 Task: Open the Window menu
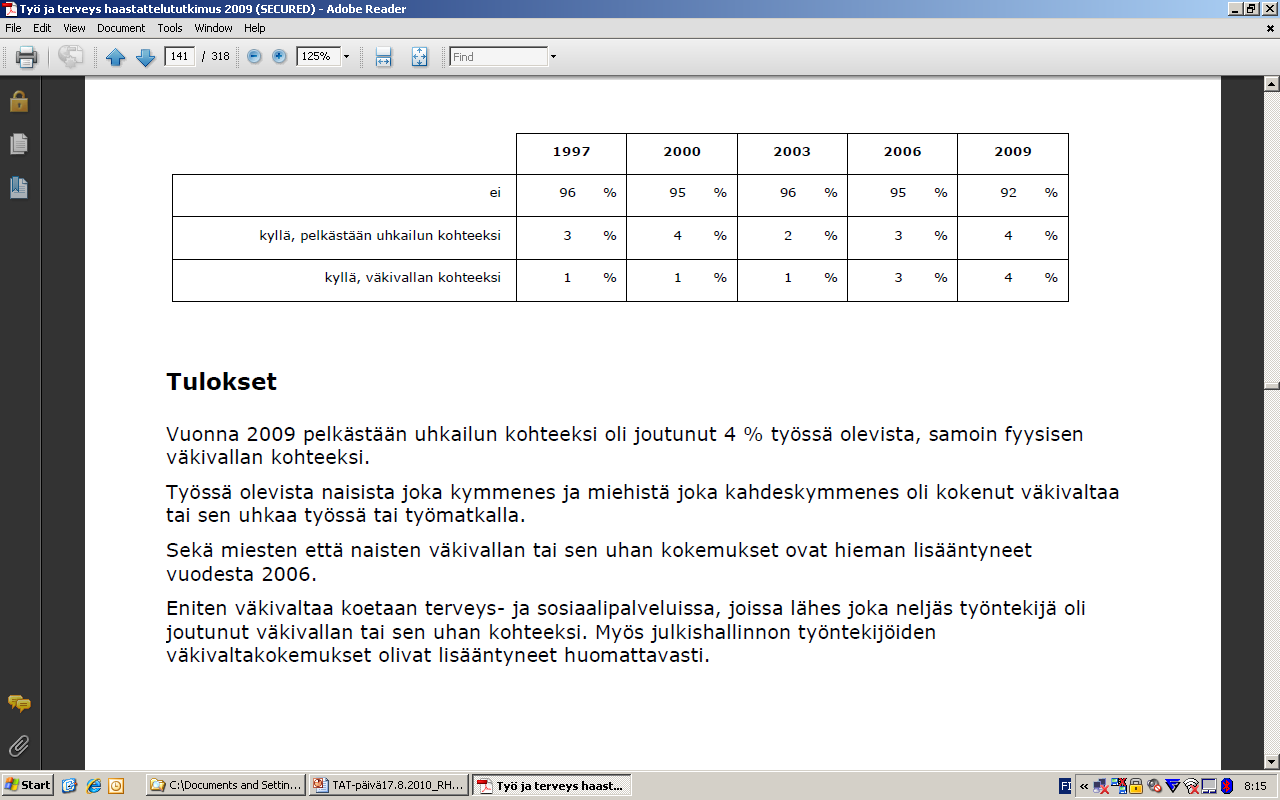coord(213,28)
